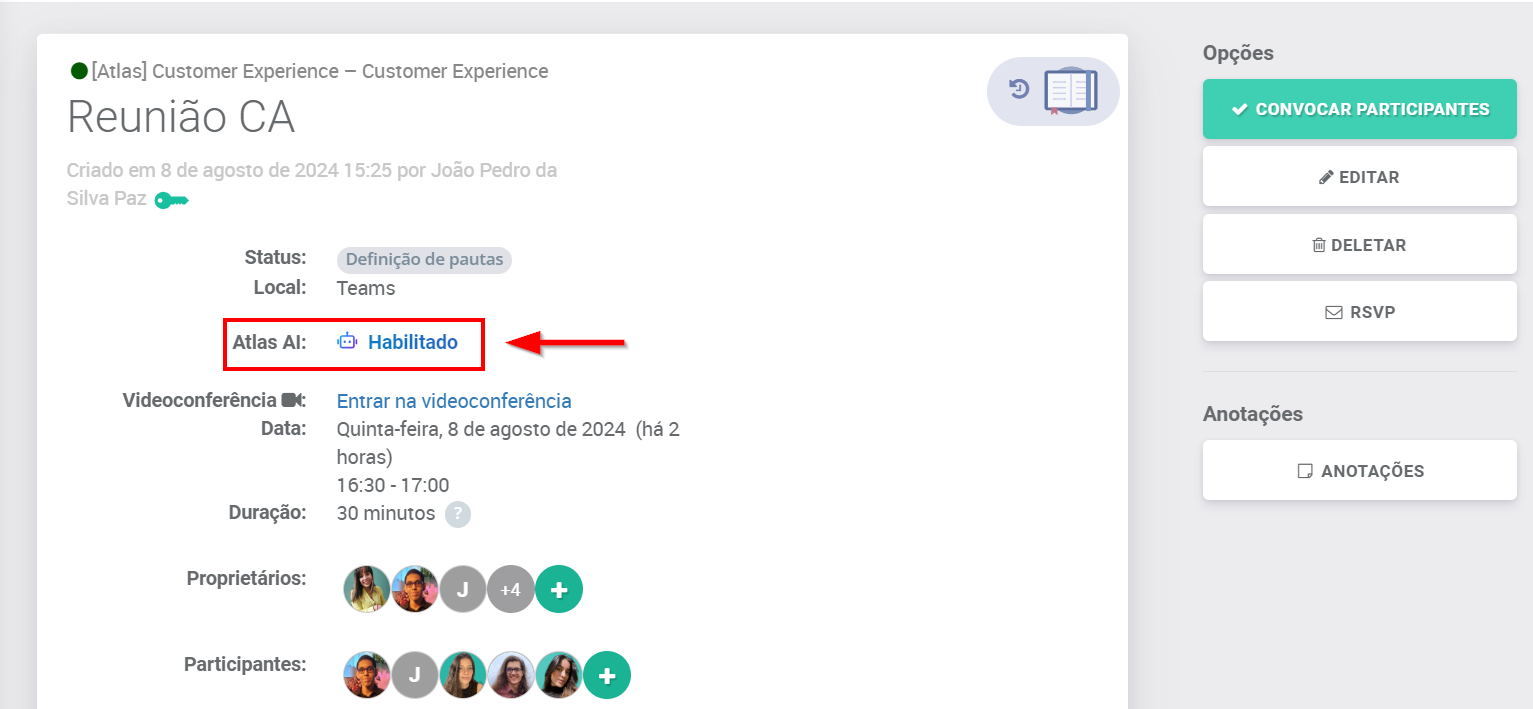Open the duration help question mark
The height and width of the screenshot is (709, 1533).
click(x=457, y=514)
